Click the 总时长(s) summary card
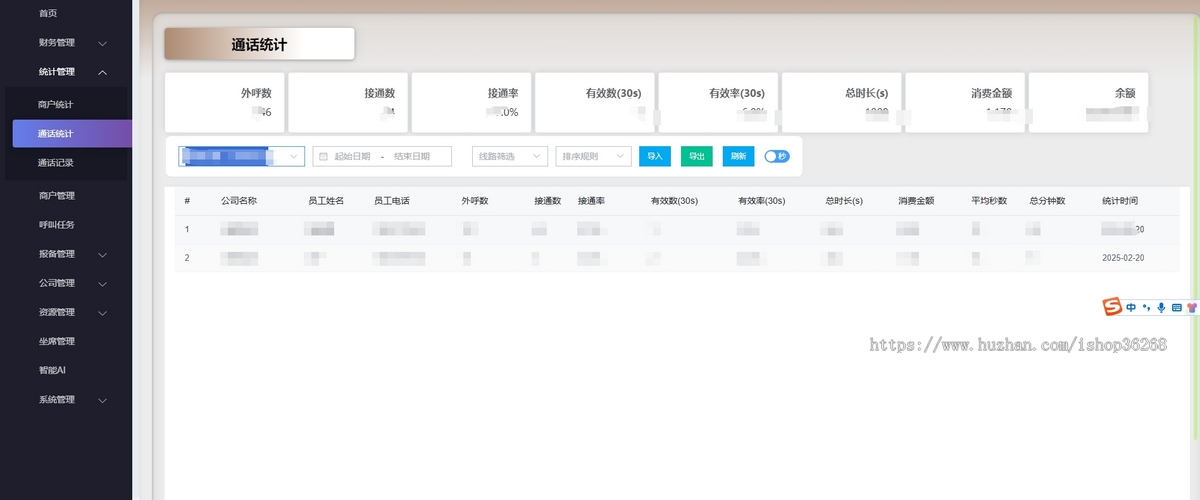The width and height of the screenshot is (1200, 500). [x=842, y=102]
